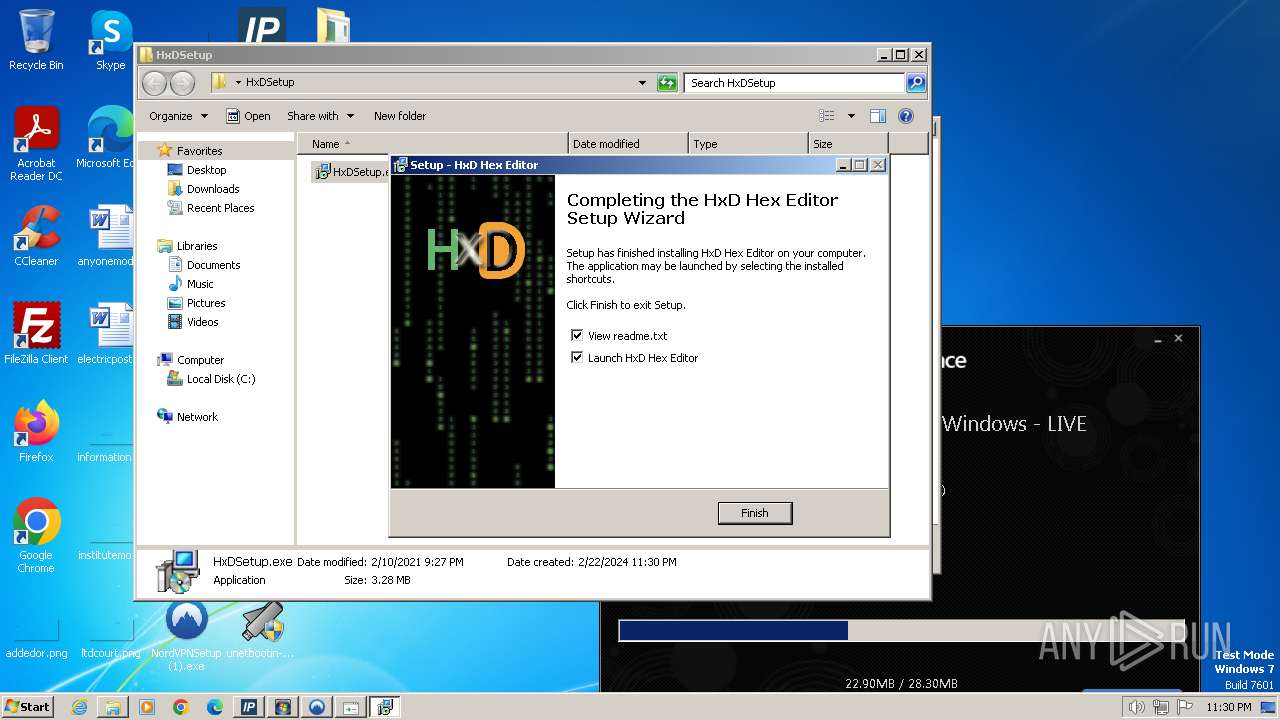Open Media Player taskbar icon
This screenshot has width=1280, height=720.
[x=147, y=707]
